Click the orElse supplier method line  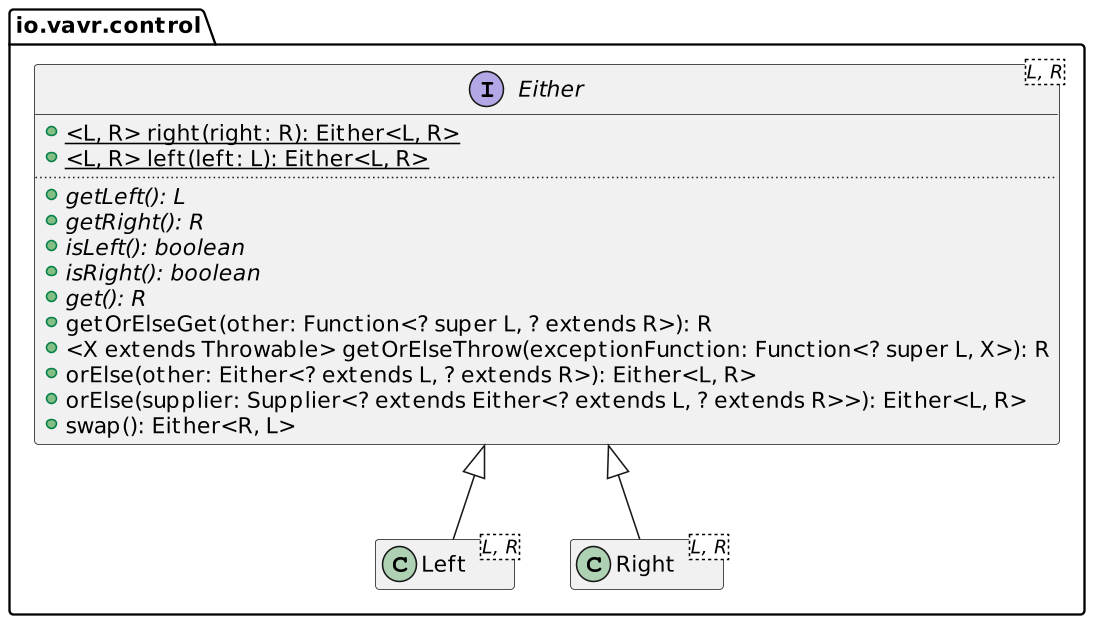pos(545,400)
